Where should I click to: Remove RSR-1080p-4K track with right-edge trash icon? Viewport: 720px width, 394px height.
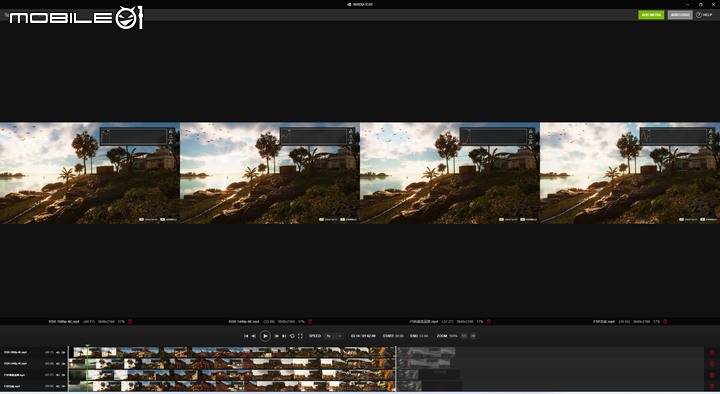click(712, 353)
